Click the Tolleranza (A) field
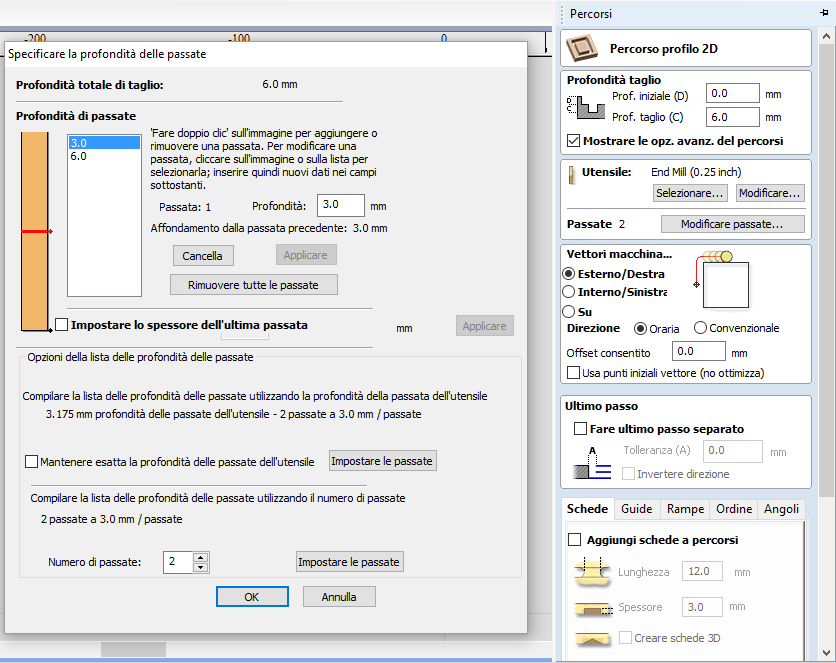836x663 pixels. click(733, 451)
